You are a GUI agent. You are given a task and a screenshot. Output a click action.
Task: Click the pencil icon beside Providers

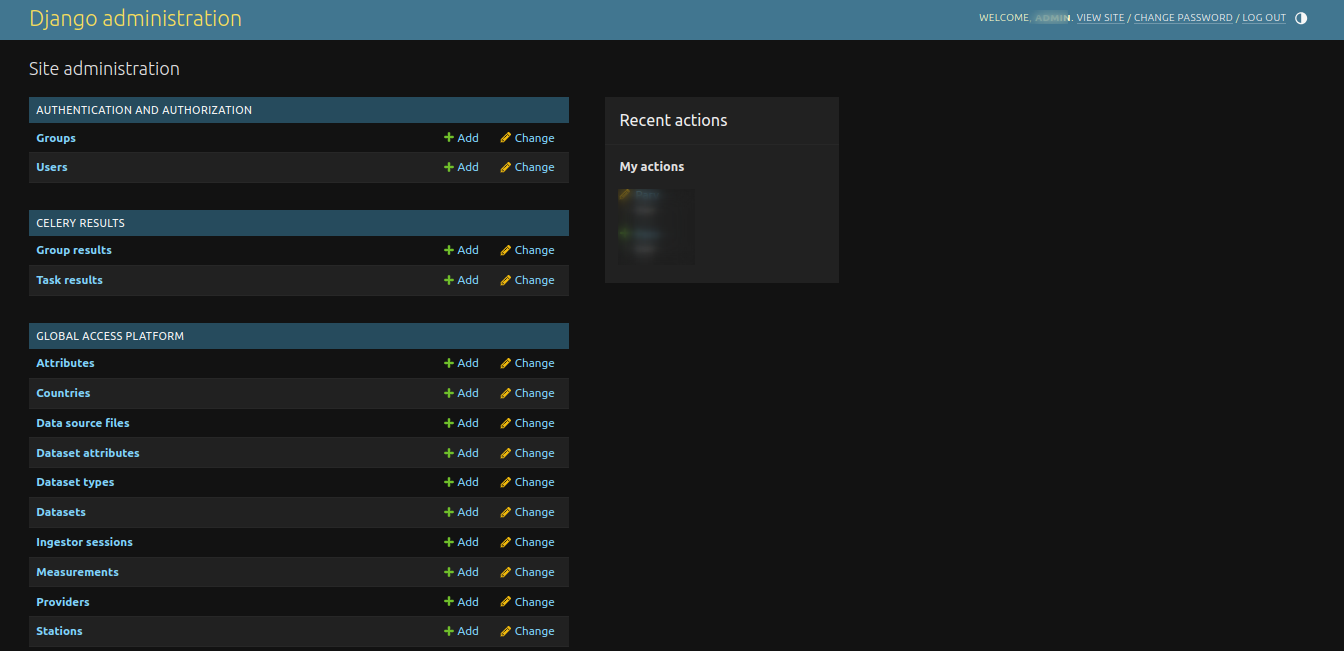click(508, 601)
